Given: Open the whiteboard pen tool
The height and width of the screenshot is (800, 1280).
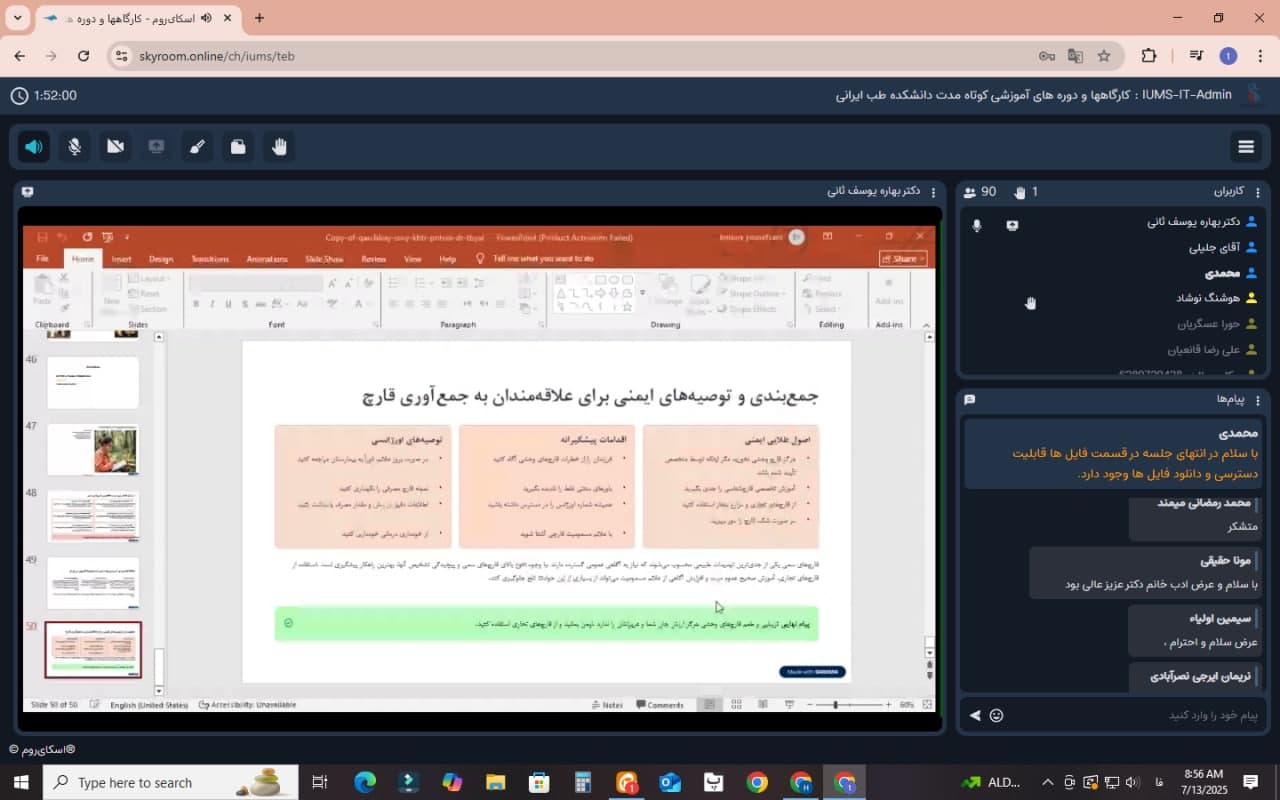Looking at the screenshot, I should pyautogui.click(x=197, y=147).
